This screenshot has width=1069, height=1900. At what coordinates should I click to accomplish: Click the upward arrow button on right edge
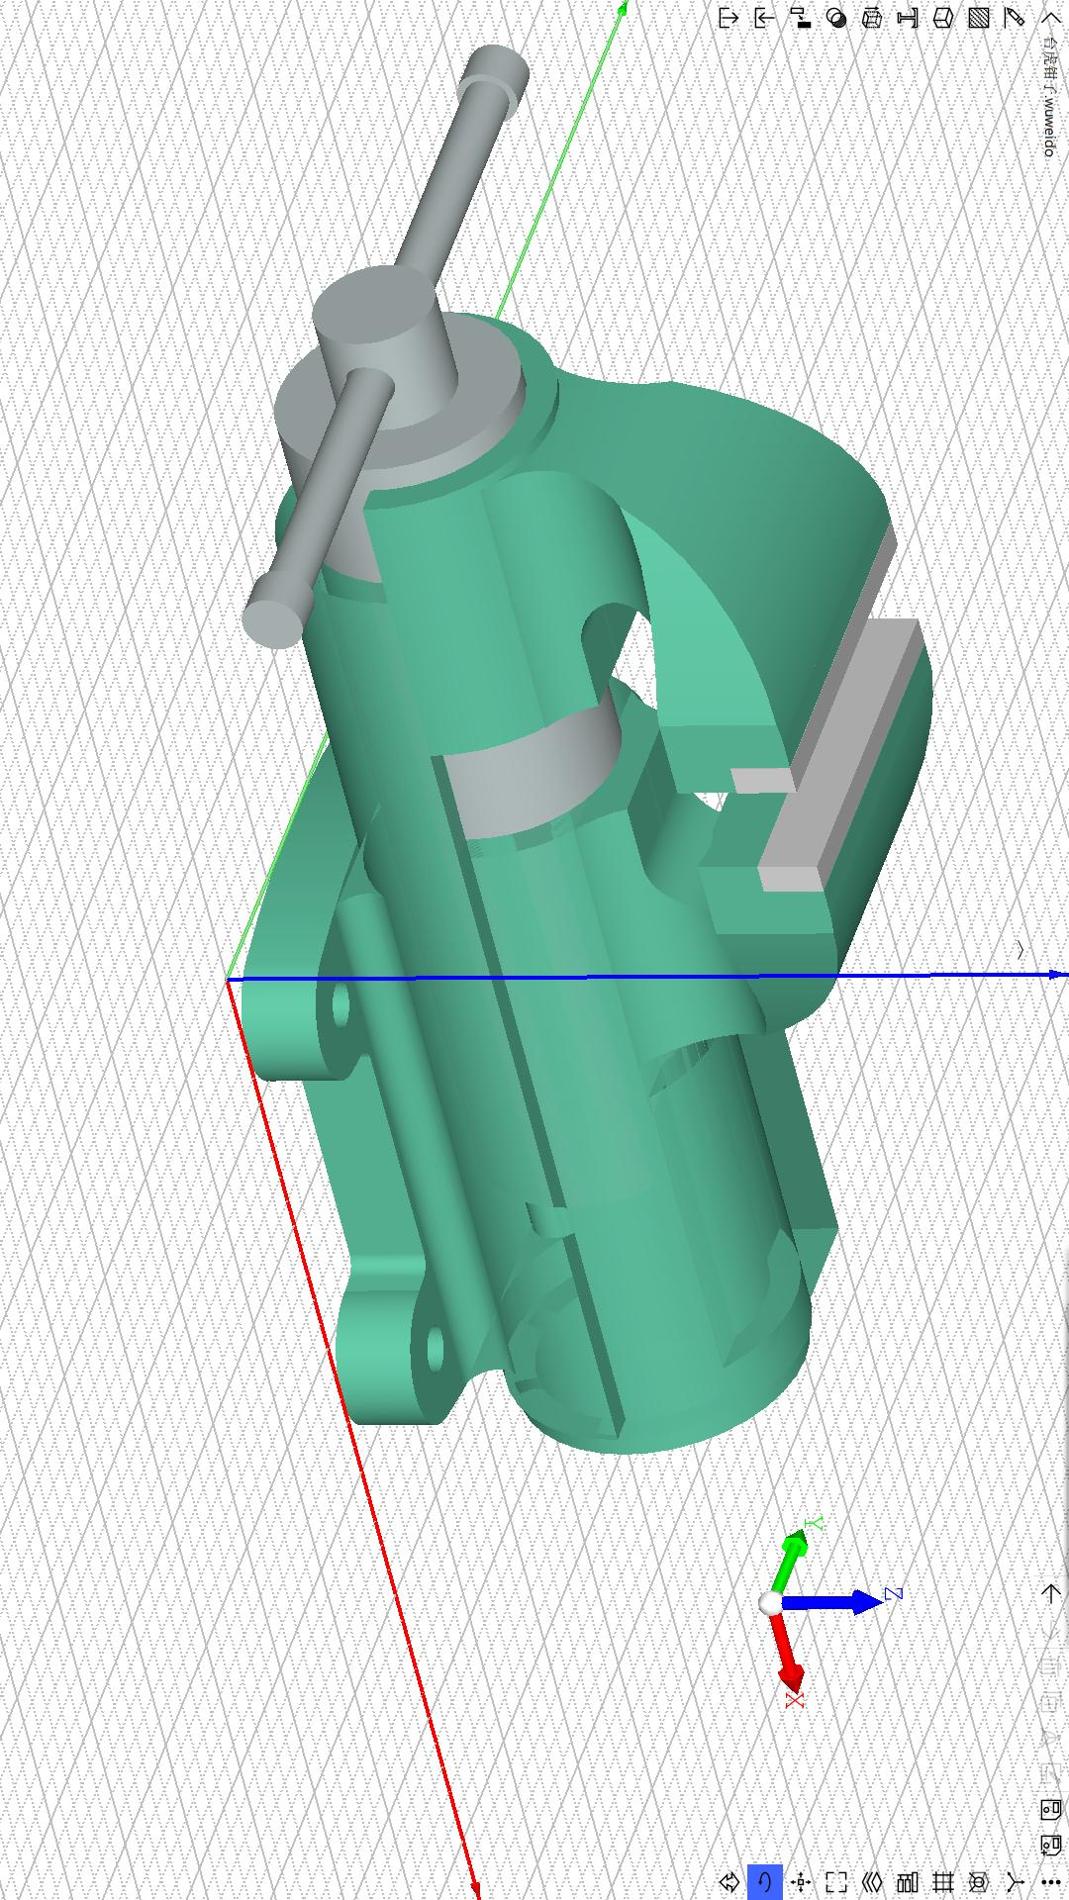tap(1050, 1593)
